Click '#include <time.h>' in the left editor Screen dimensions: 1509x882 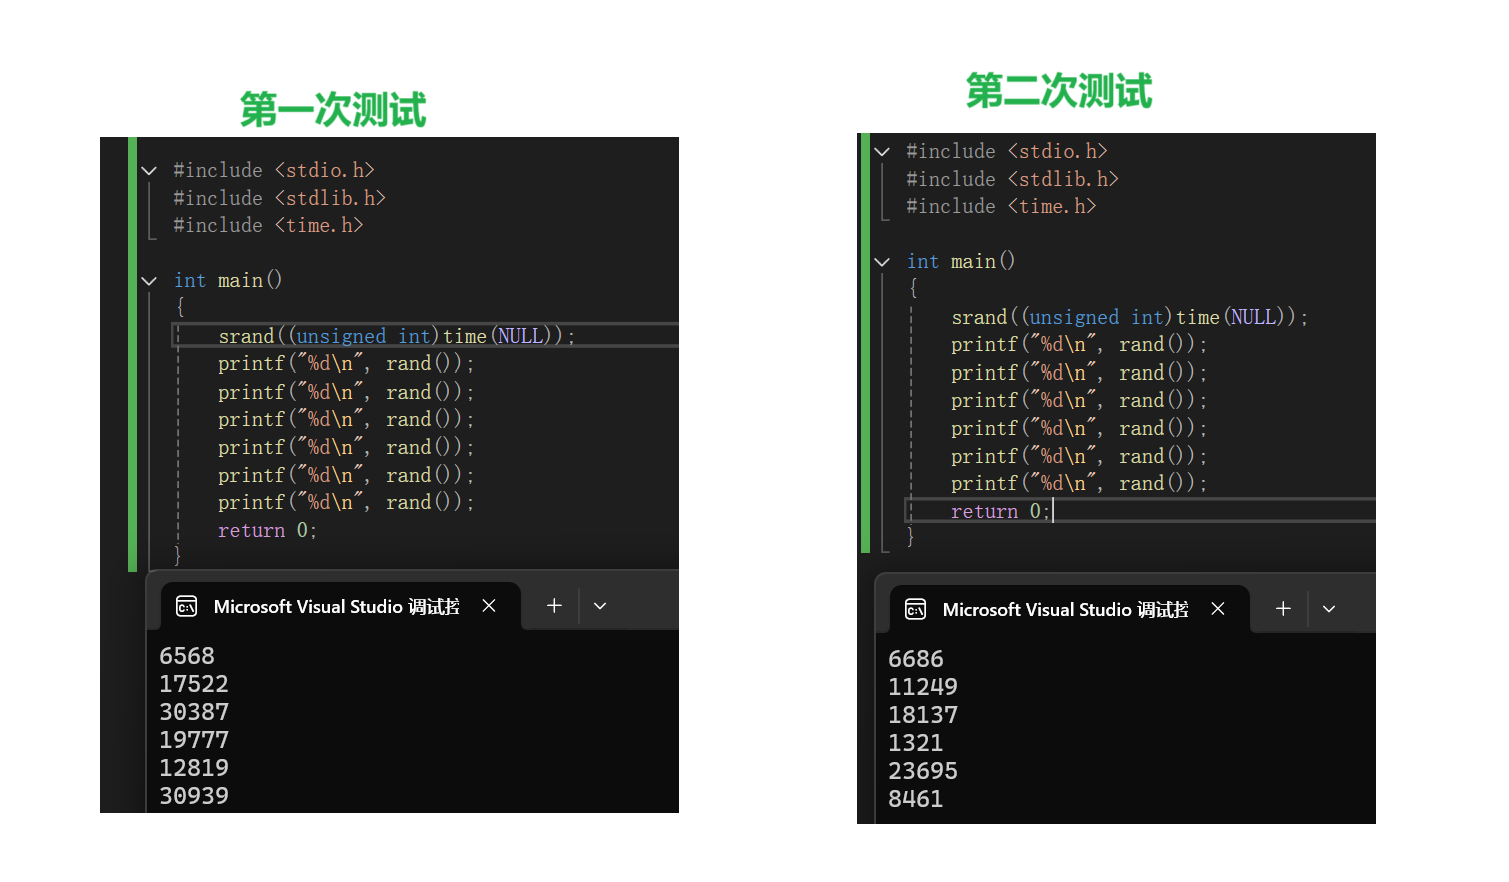(x=268, y=226)
